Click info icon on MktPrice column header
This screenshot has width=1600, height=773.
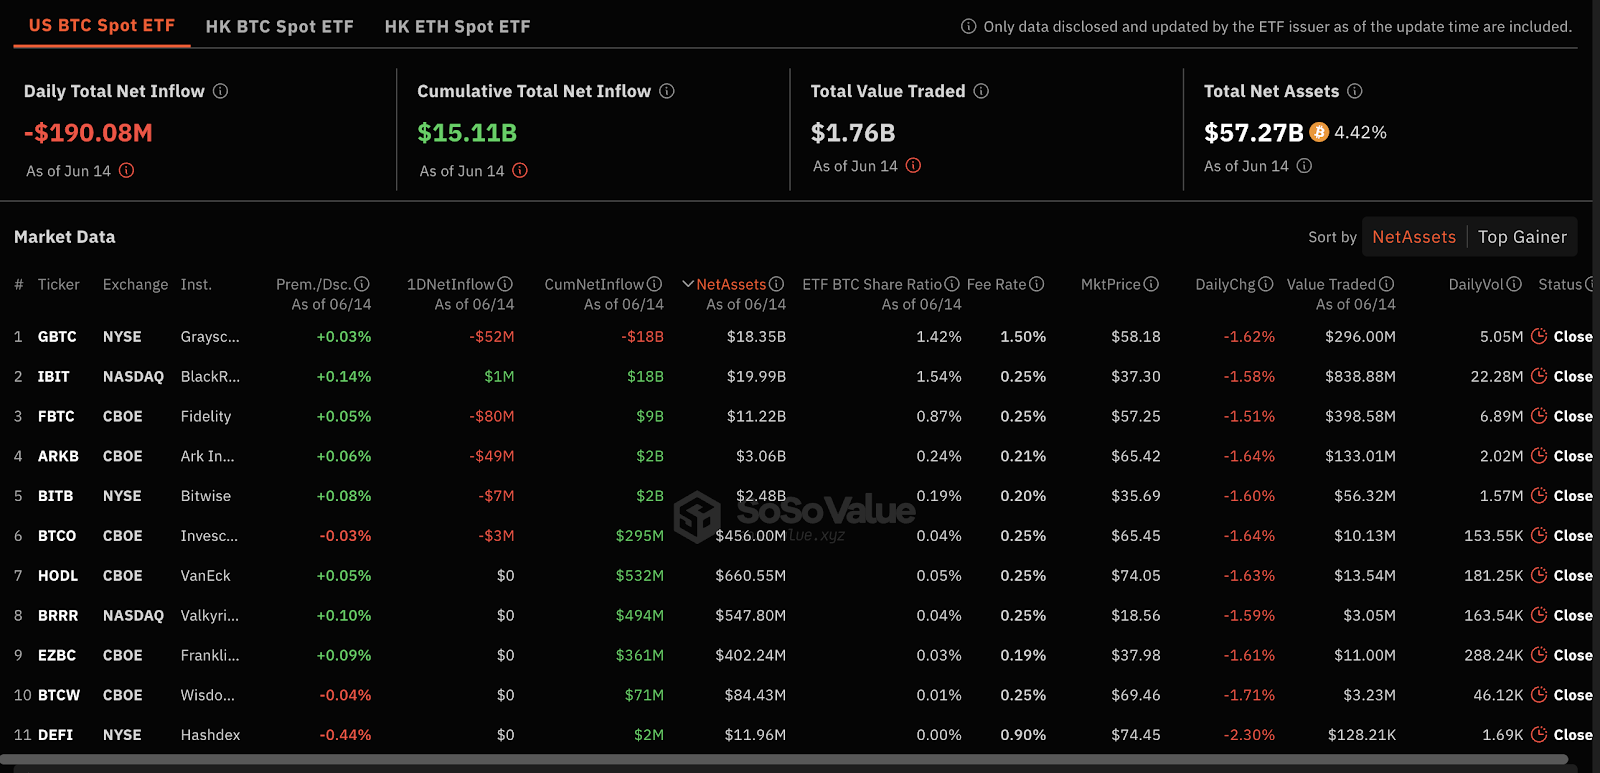[1151, 284]
